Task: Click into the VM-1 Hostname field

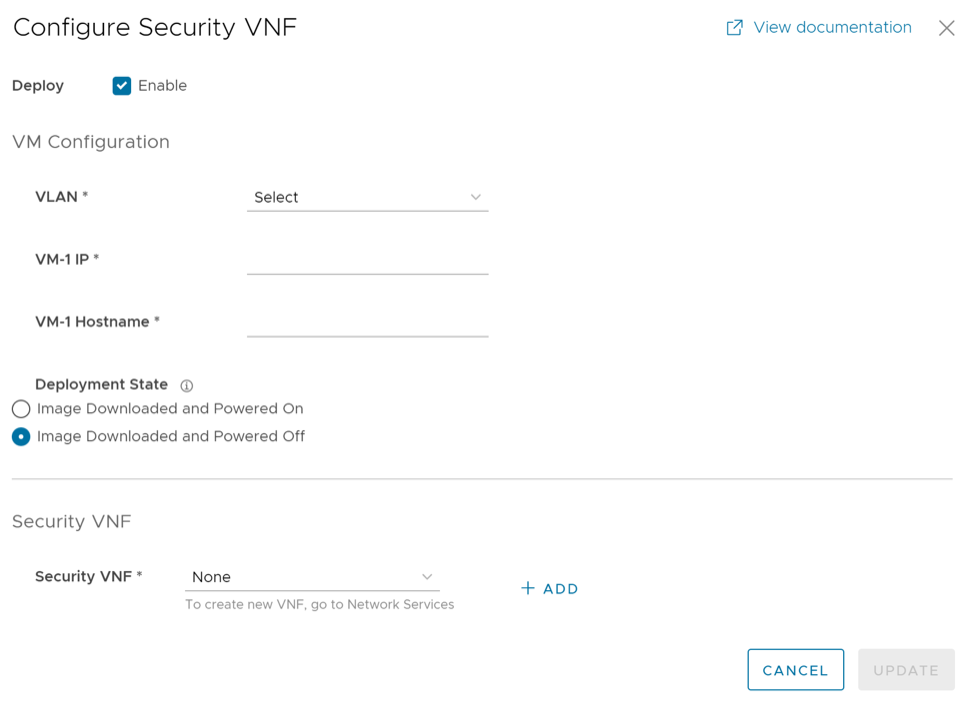Action: tap(367, 322)
